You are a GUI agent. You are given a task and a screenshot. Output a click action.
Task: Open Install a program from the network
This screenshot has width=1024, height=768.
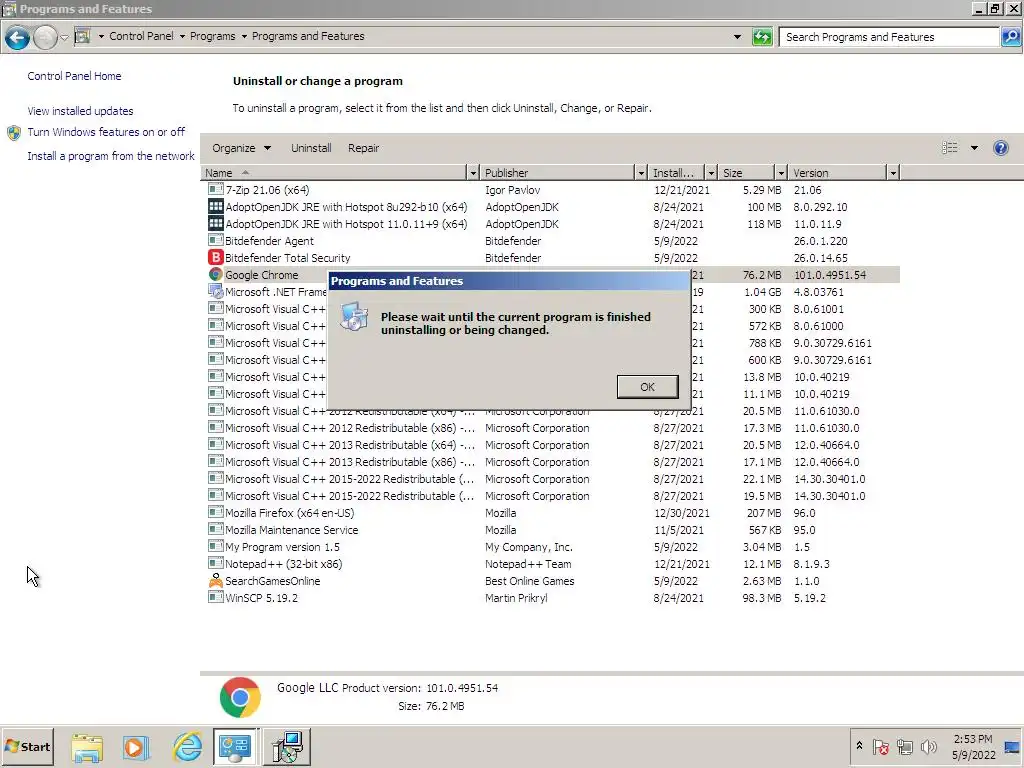(110, 156)
